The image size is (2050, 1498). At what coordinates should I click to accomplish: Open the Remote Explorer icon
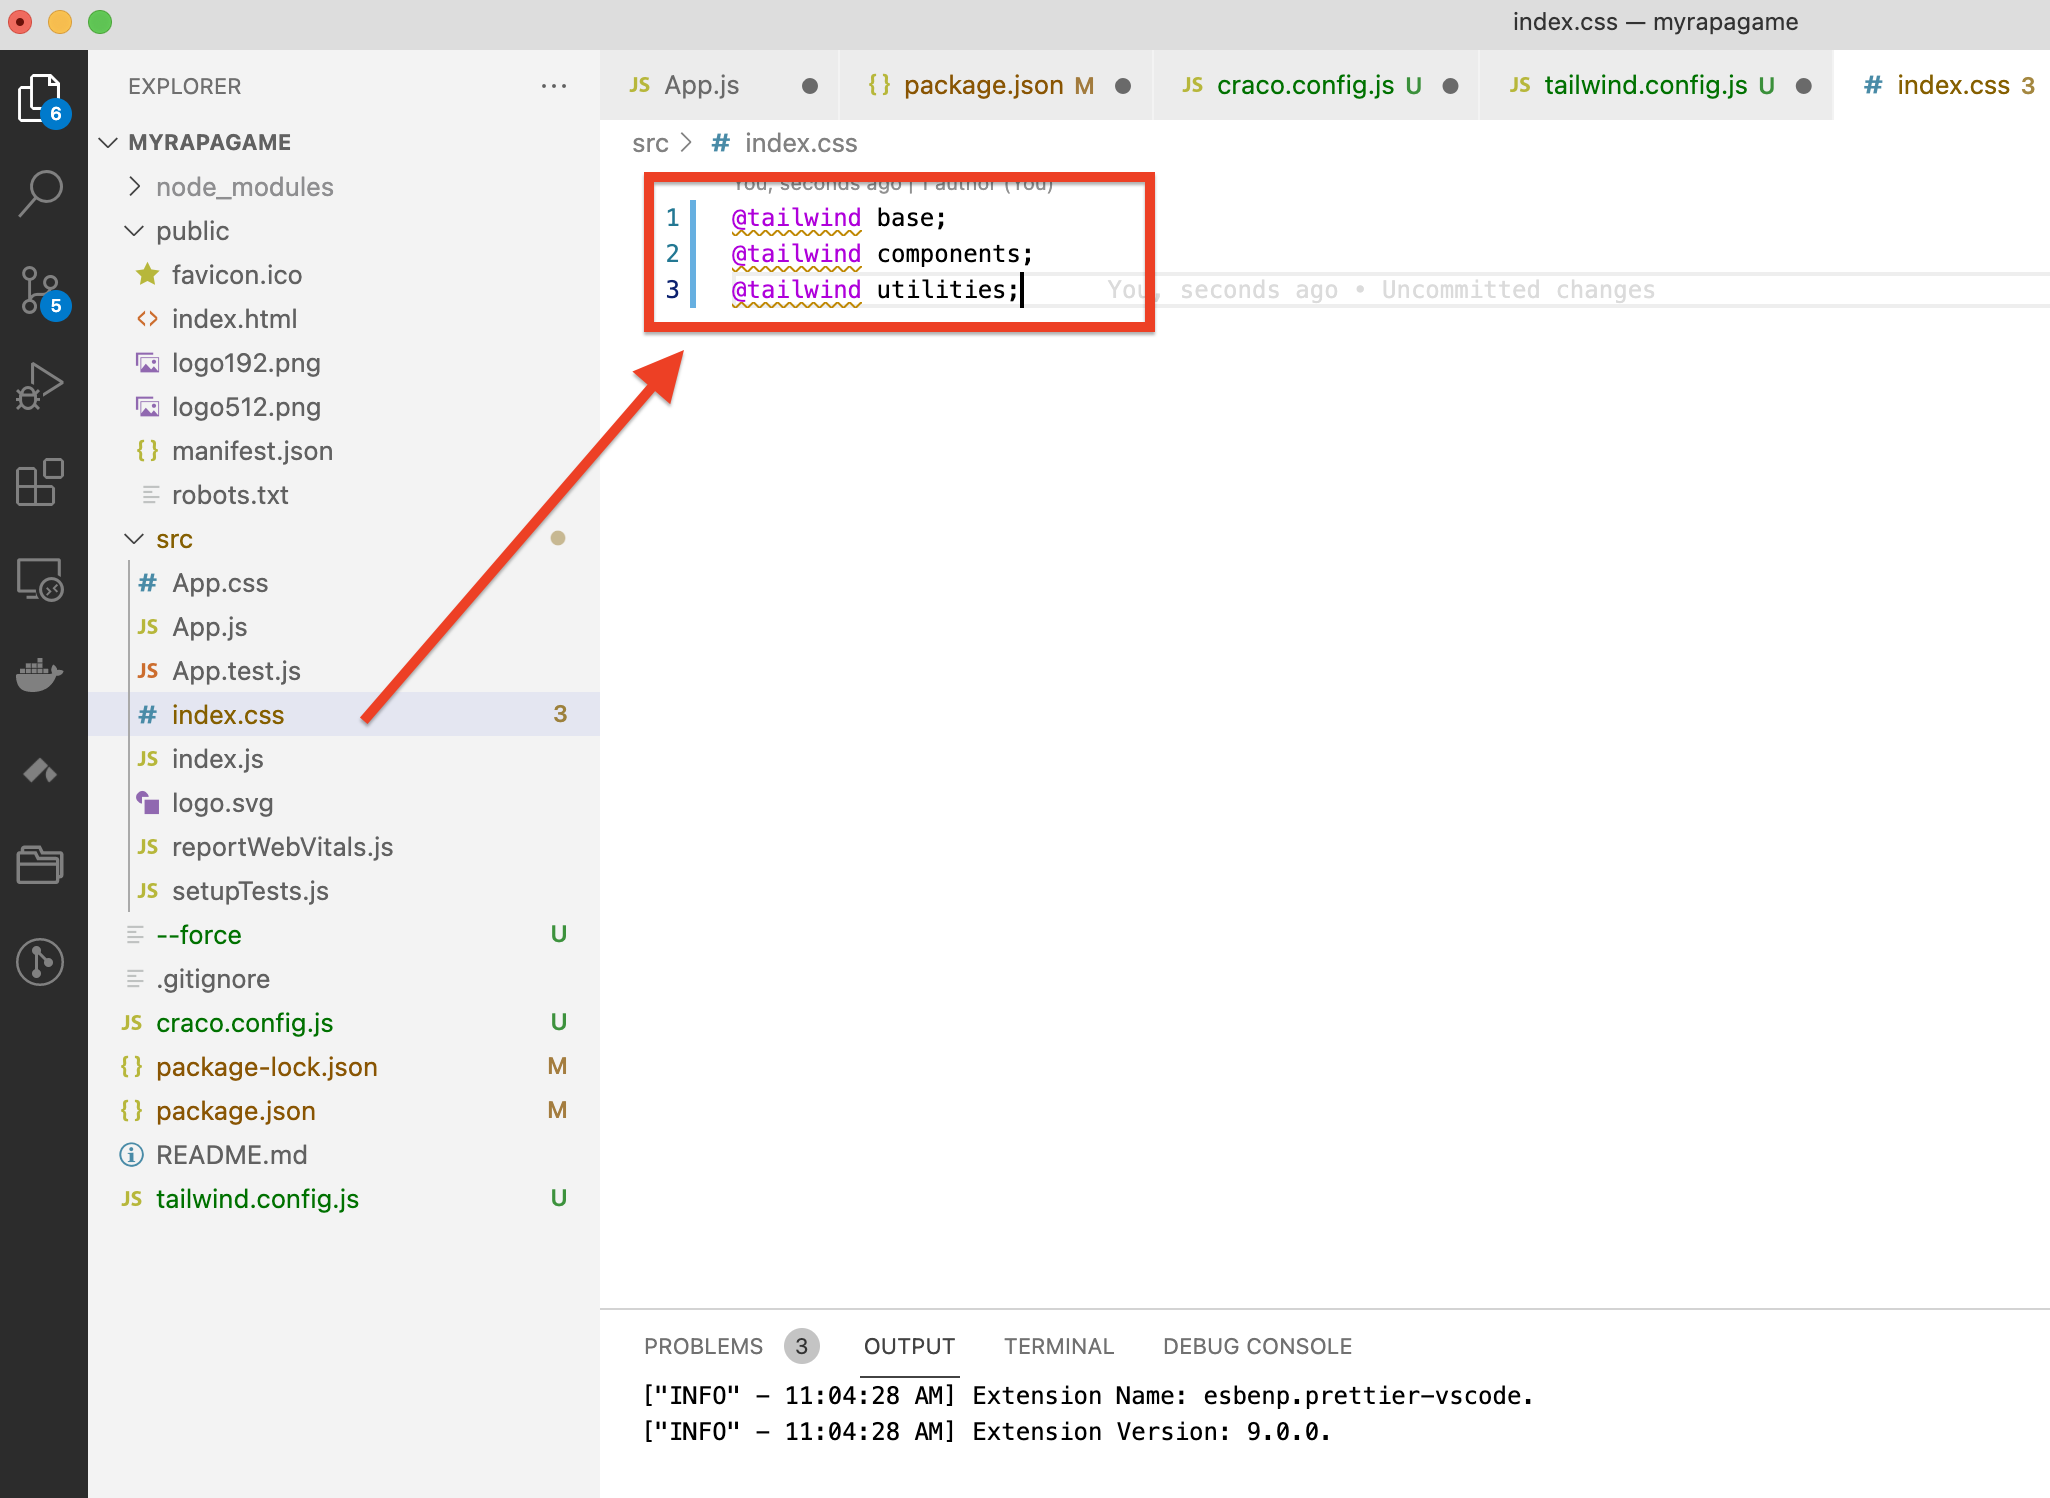tap(40, 579)
